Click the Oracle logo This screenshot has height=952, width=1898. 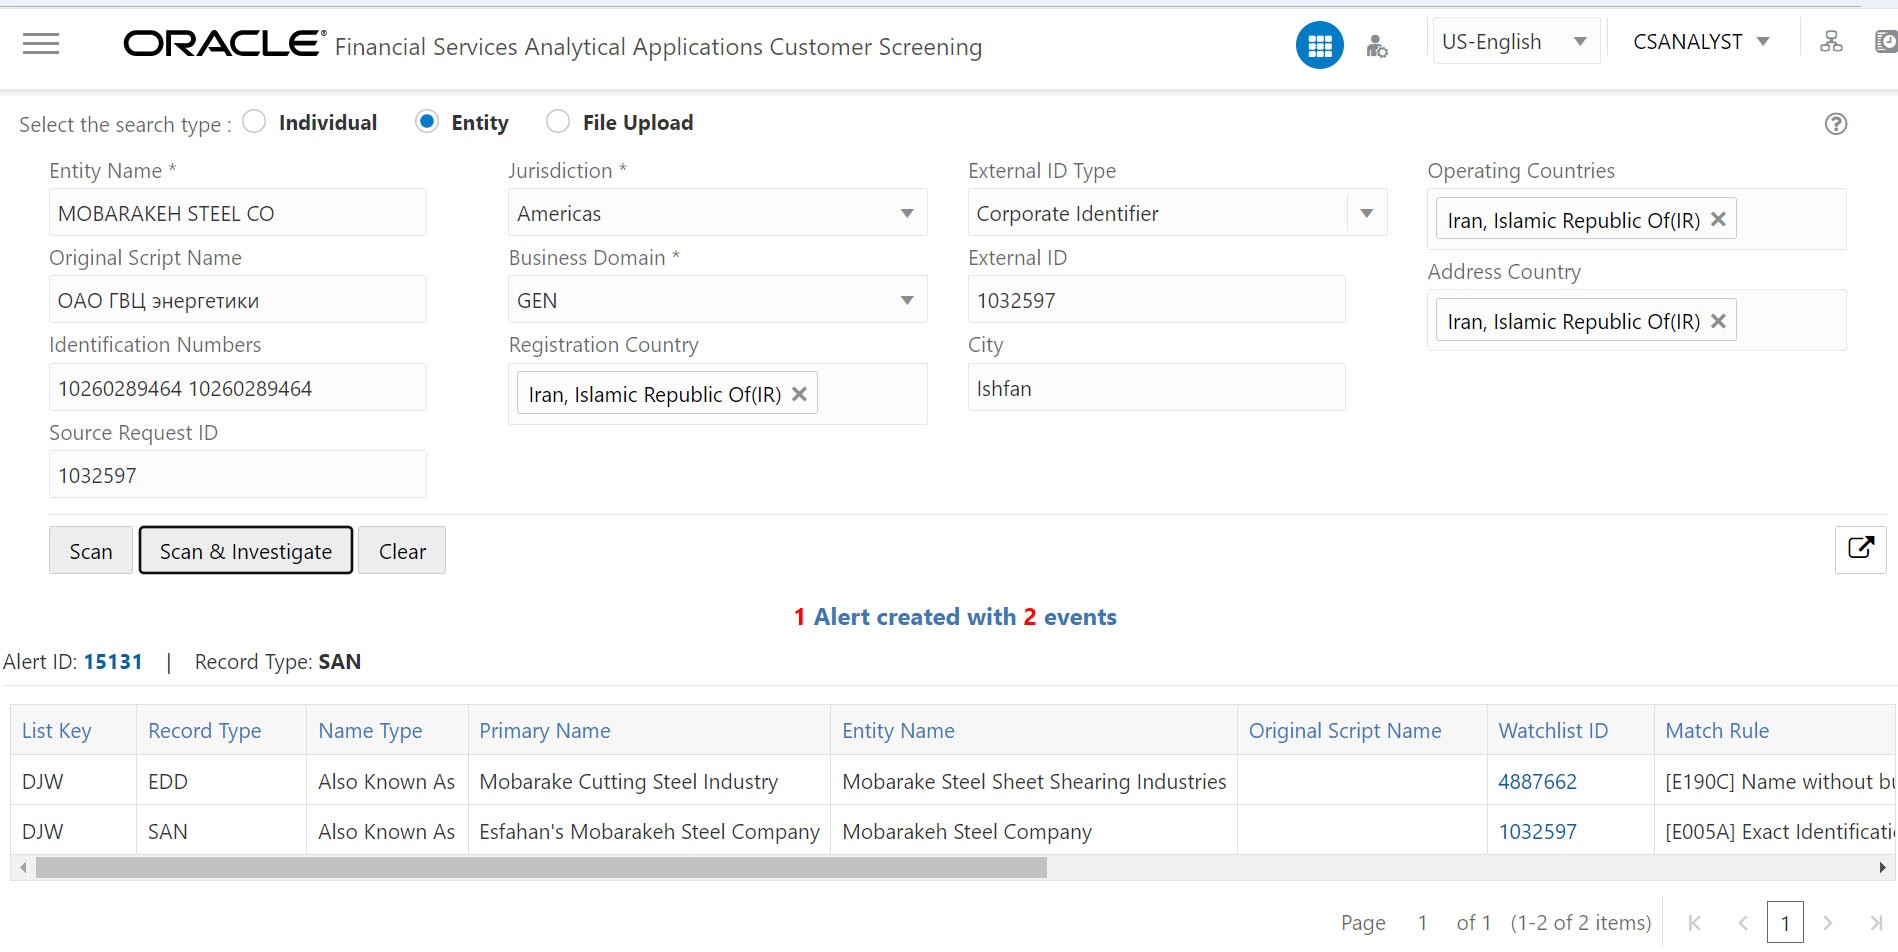click(x=224, y=43)
